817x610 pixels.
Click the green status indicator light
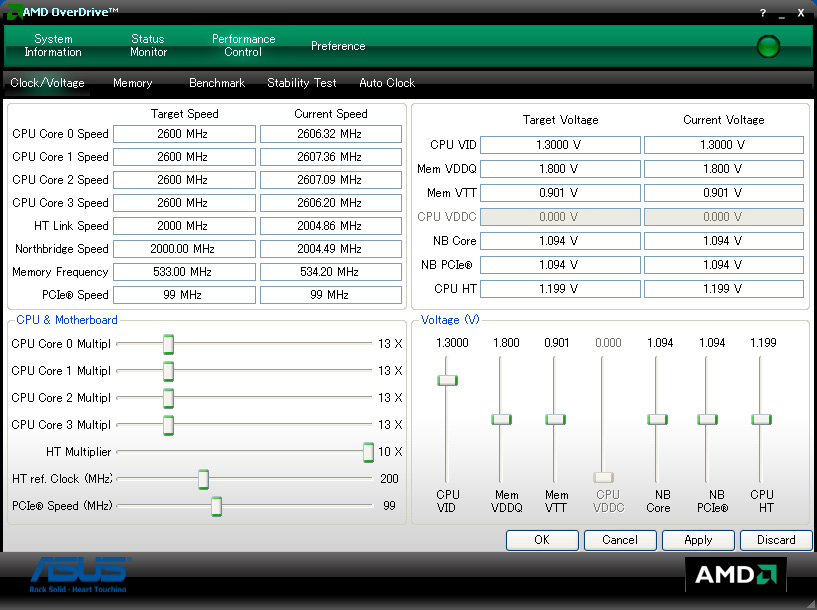(x=768, y=46)
